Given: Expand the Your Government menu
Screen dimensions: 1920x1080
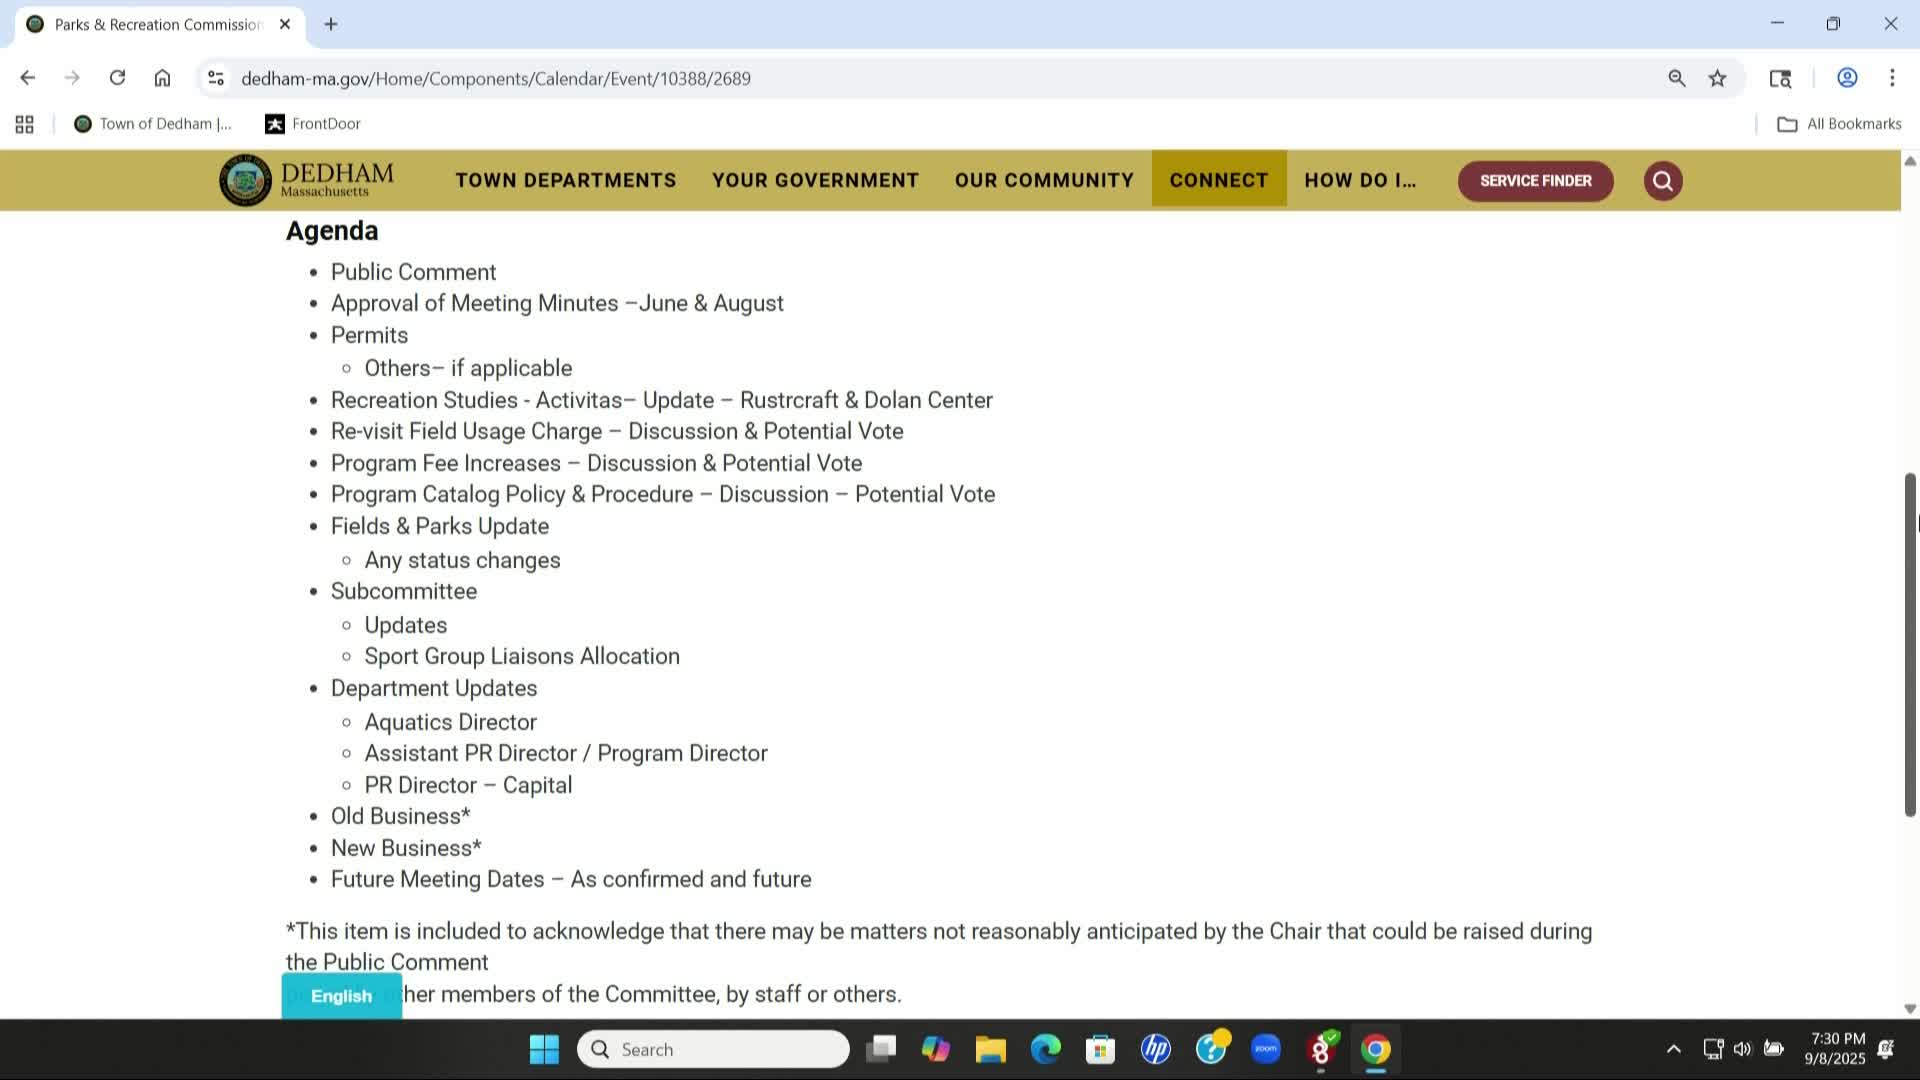Looking at the screenshot, I should tap(815, 181).
